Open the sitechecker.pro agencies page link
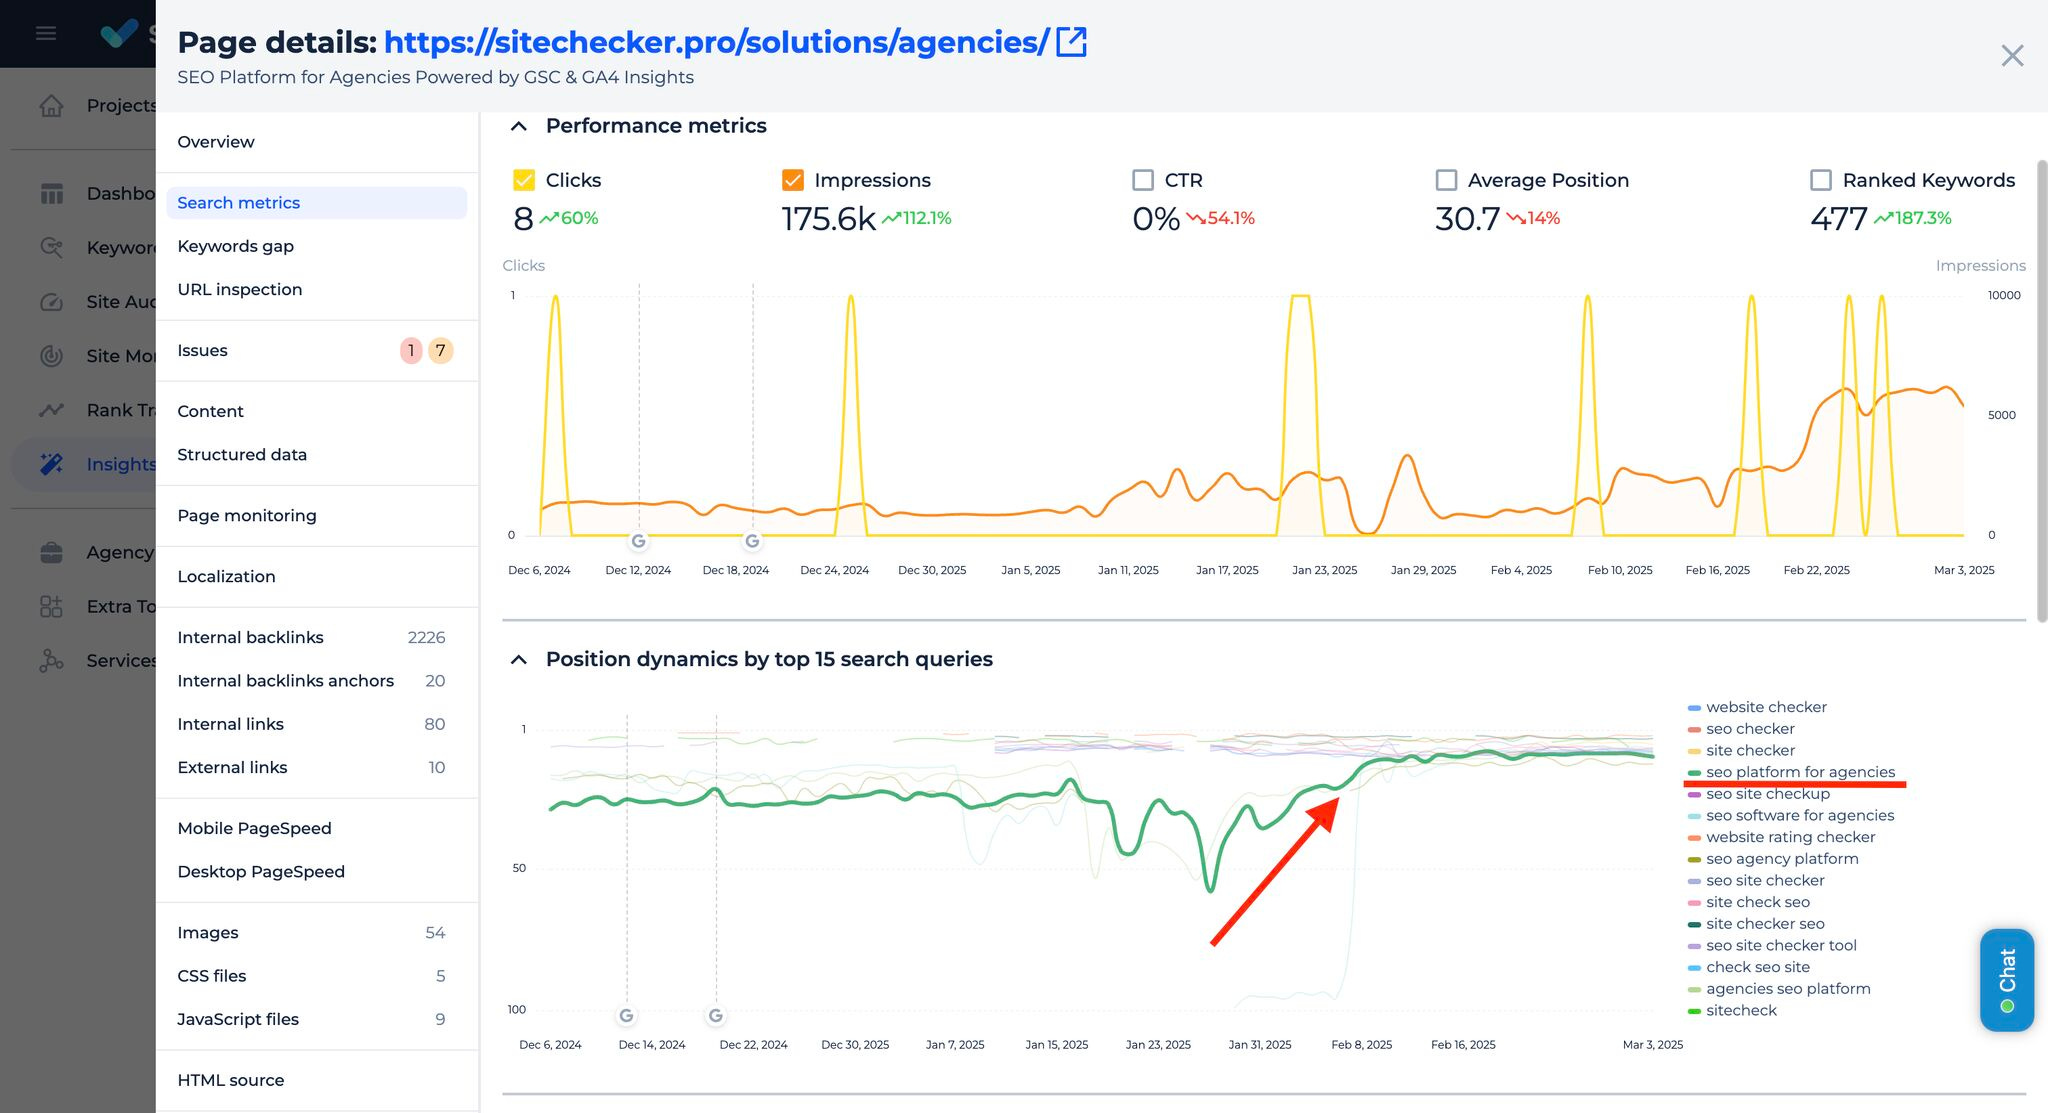This screenshot has width=2048, height=1113. click(716, 42)
